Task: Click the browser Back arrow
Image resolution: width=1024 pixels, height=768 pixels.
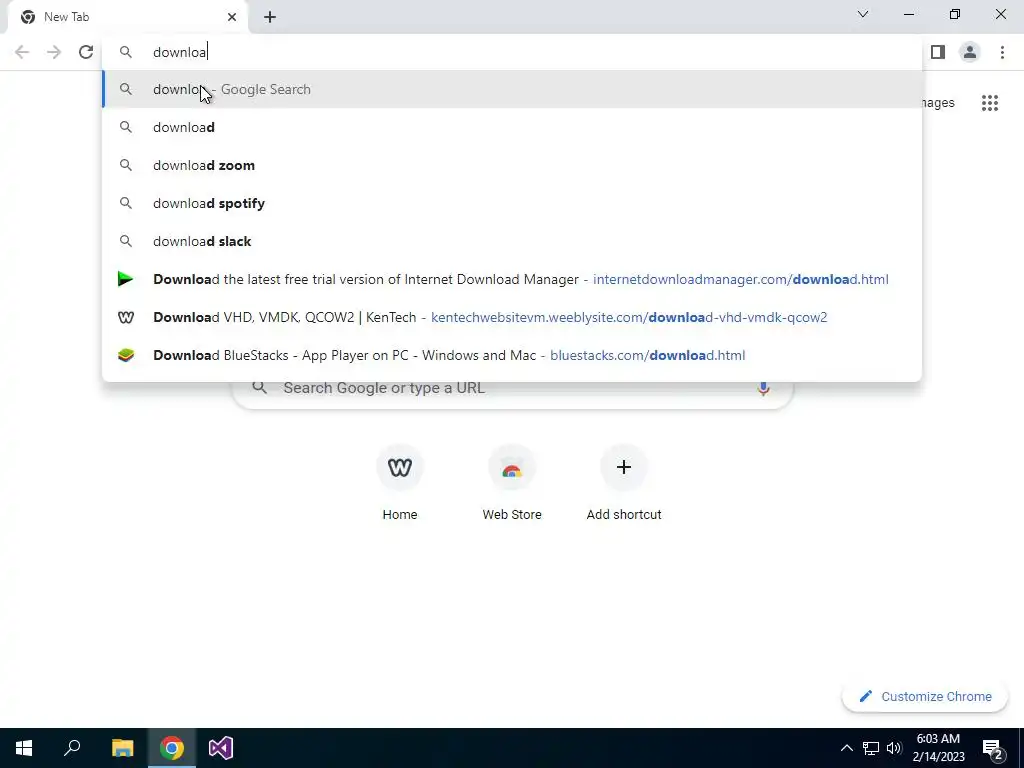Action: point(22,52)
